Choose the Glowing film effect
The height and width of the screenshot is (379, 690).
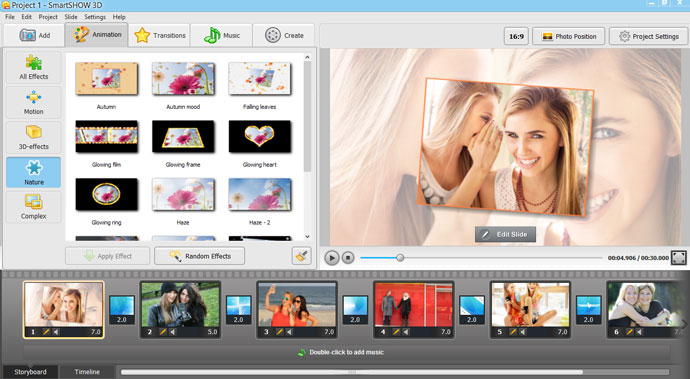(x=106, y=136)
